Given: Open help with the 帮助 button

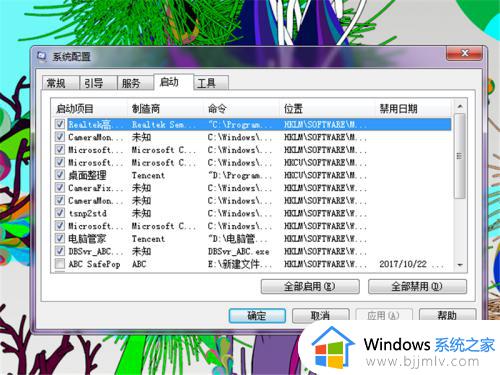Looking at the screenshot, I should pyautogui.click(x=447, y=315).
